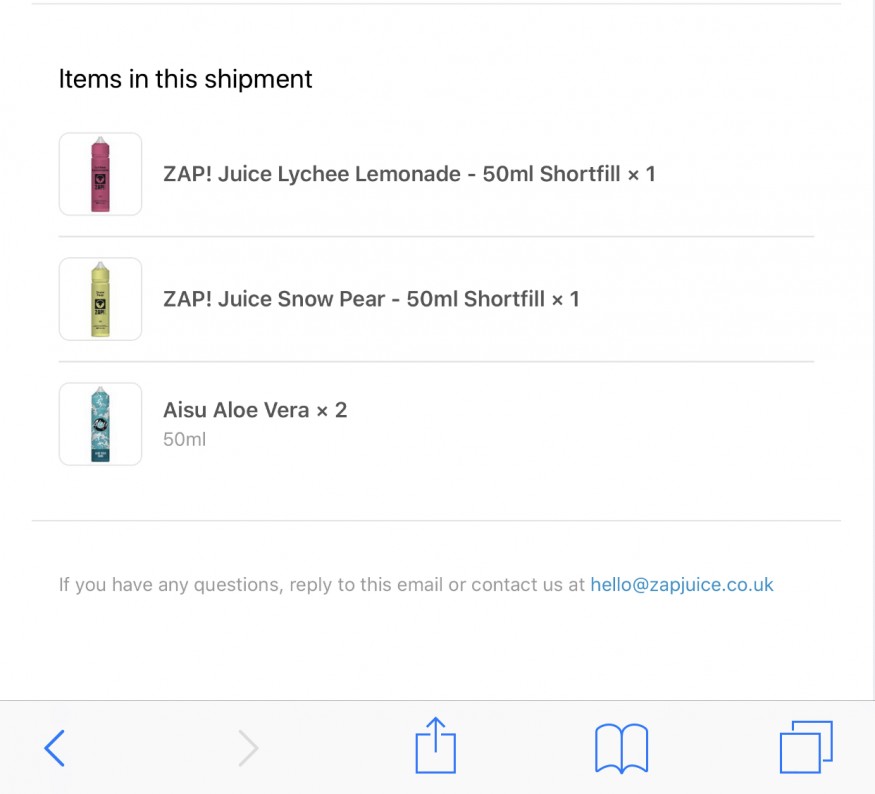Tap the Safari forward arrow
The height and width of the screenshot is (794, 875).
point(248,747)
